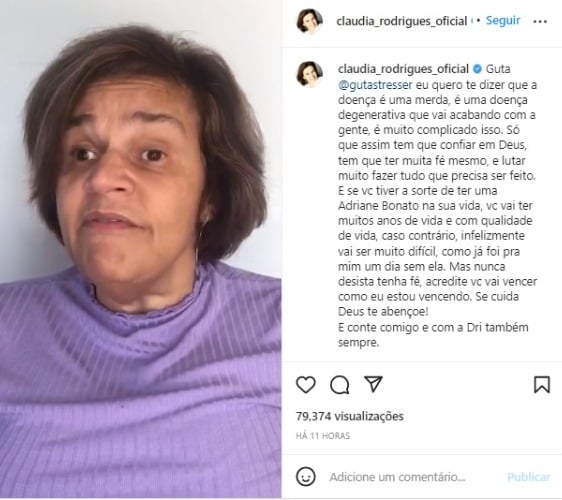Open claudia_rodrigues_oficial username in the header
562x500 pixels.
402,21
